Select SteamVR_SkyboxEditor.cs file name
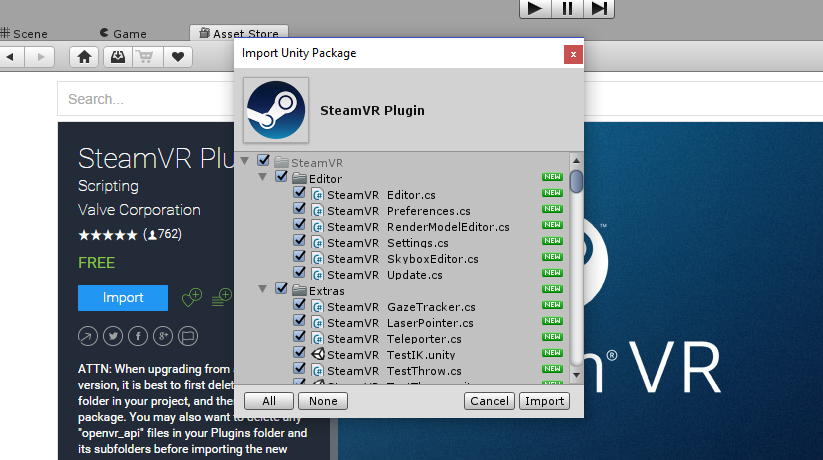823x460 pixels. [x=403, y=259]
